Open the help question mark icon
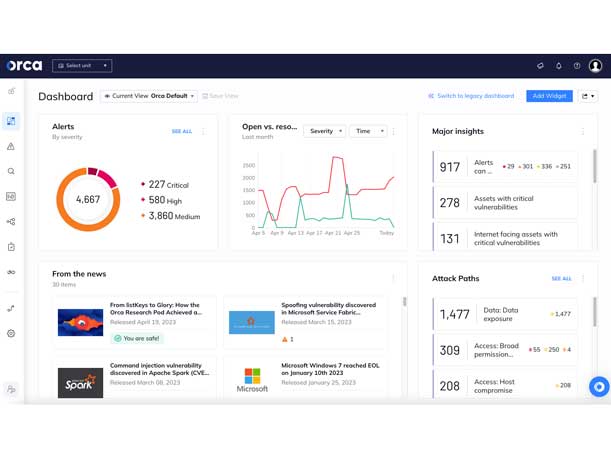Screen dimensions: 611x458 pos(577,66)
